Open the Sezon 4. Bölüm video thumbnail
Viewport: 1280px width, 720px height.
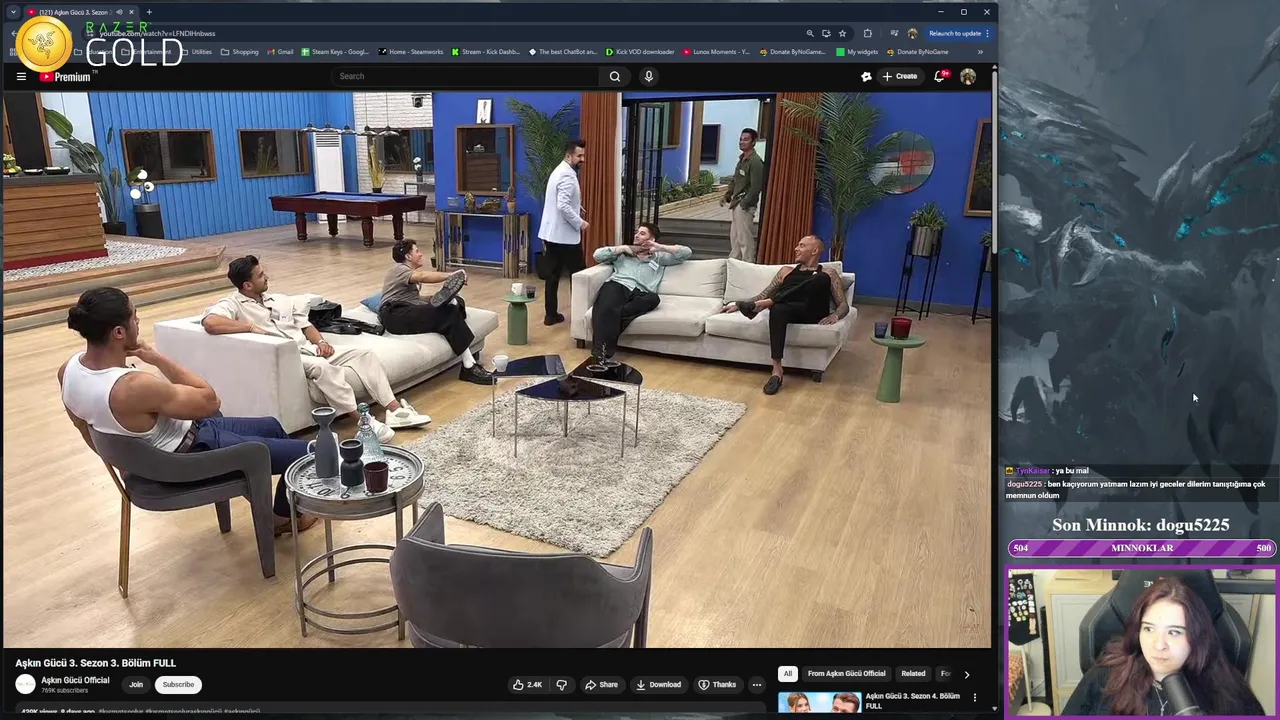[x=819, y=703]
